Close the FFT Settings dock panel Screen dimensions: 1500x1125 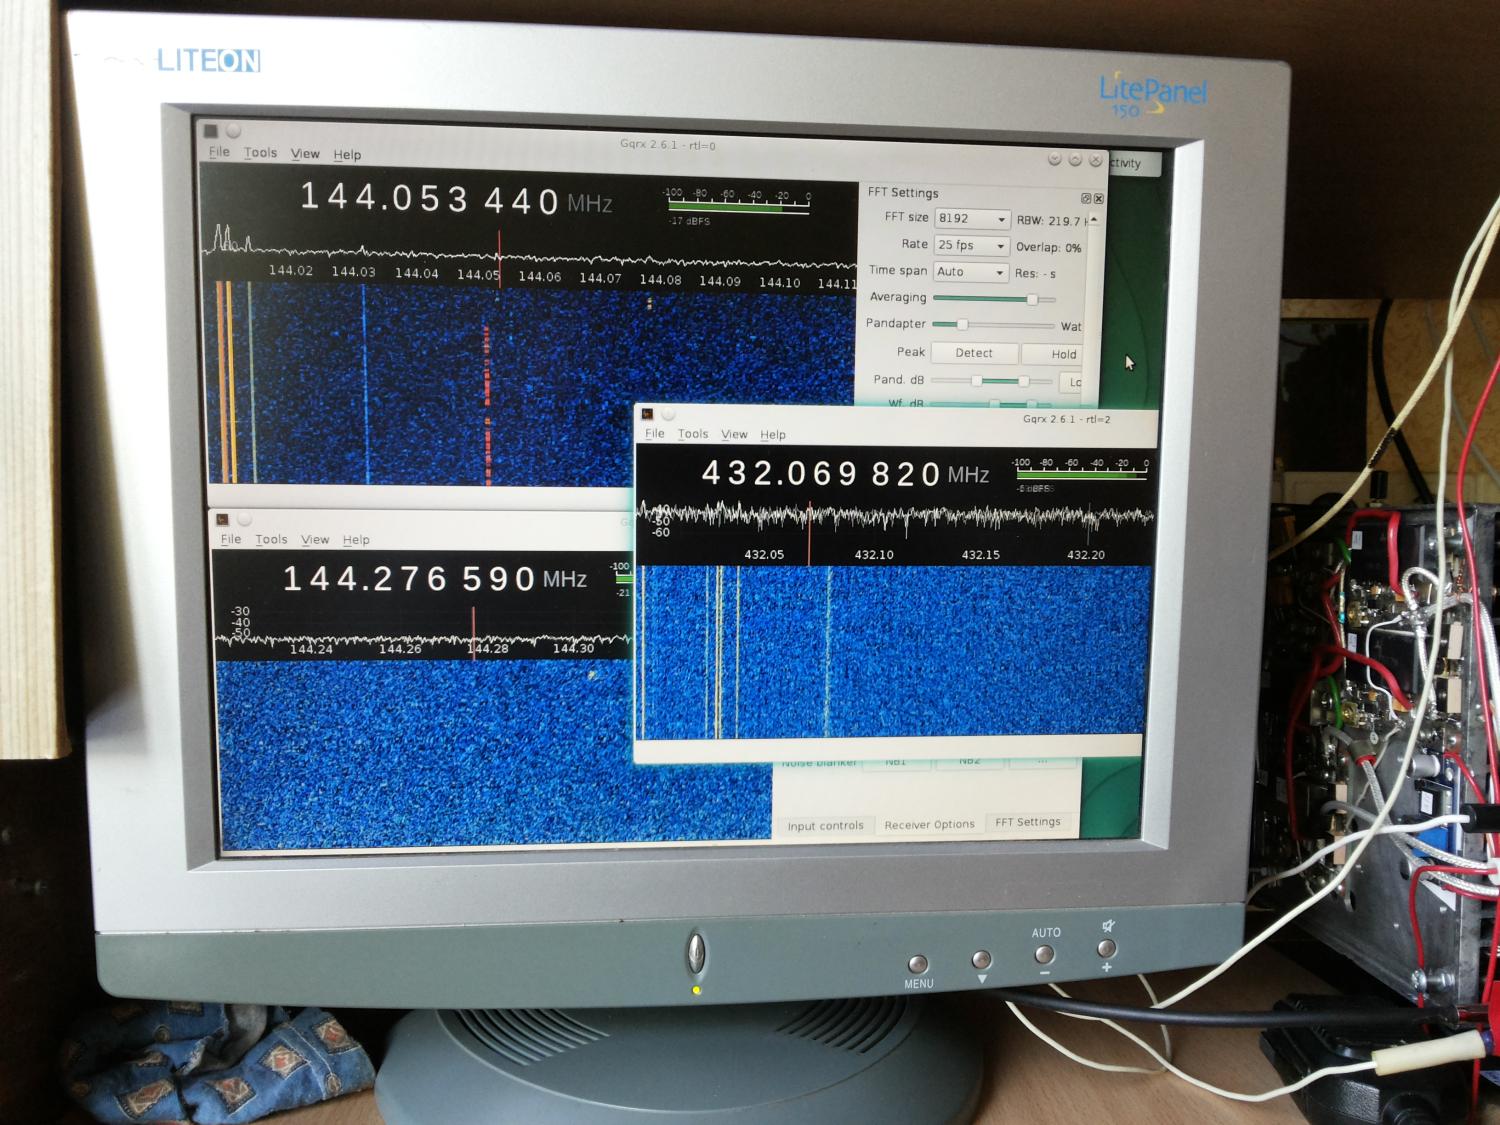point(1099,198)
